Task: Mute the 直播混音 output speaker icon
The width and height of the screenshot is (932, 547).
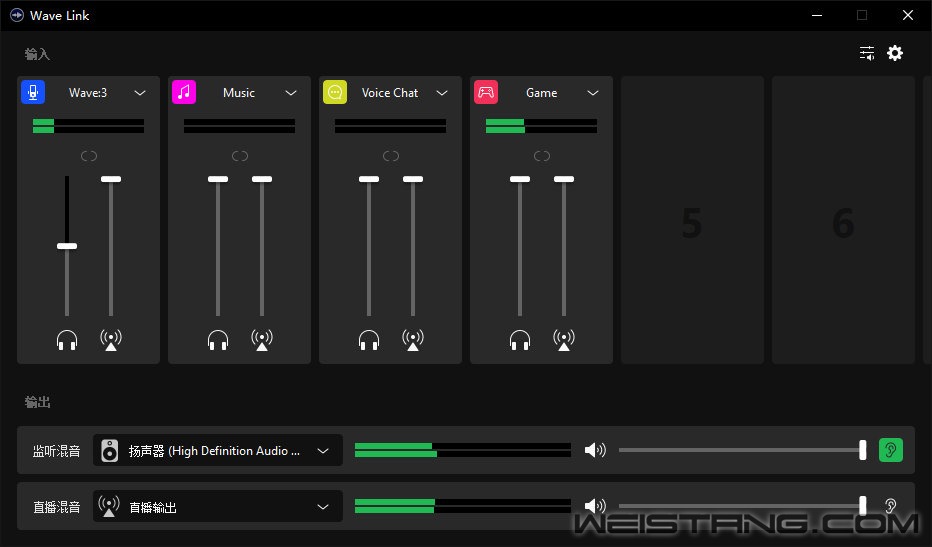Action: pyautogui.click(x=595, y=506)
